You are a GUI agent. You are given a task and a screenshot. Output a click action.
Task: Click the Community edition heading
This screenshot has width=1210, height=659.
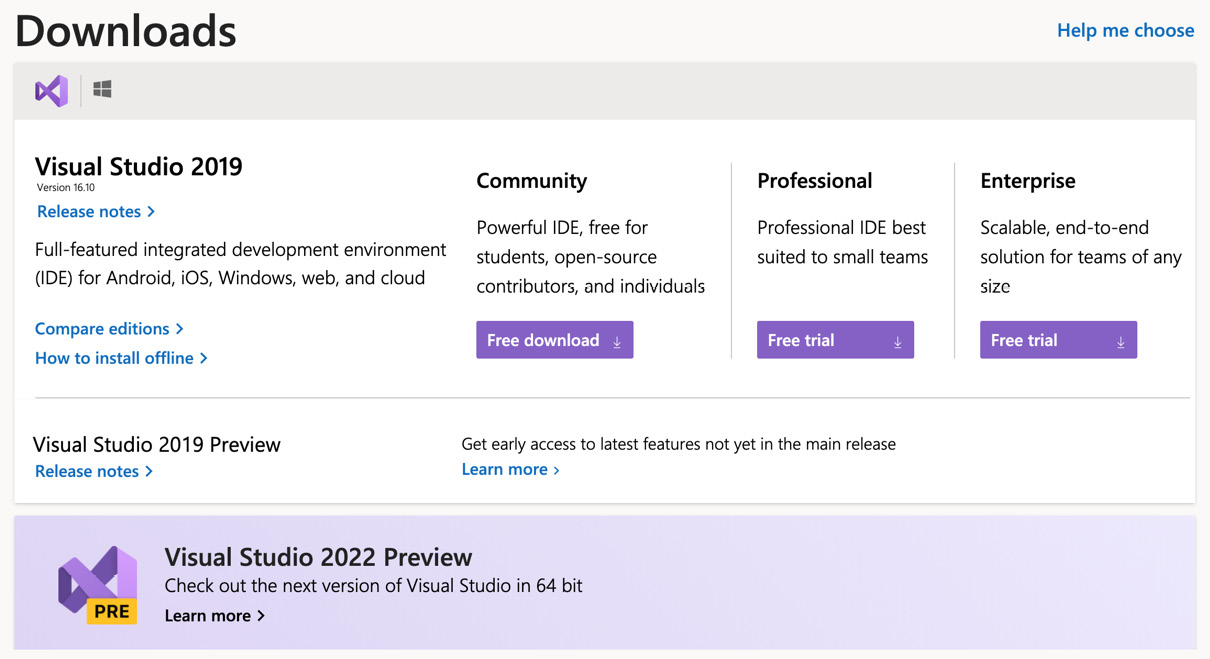pyautogui.click(x=531, y=181)
